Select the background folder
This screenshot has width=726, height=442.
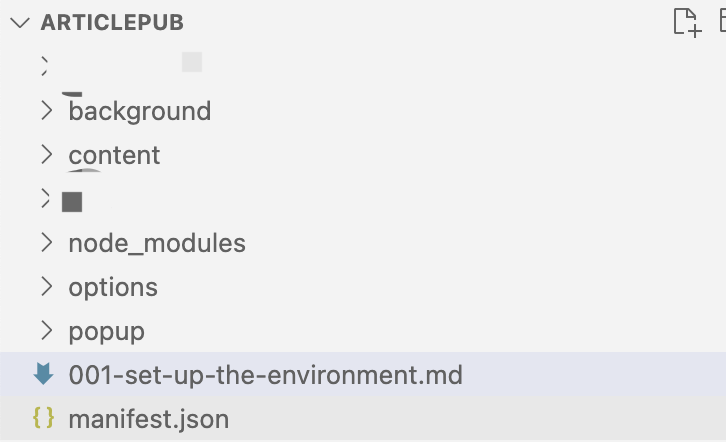coord(140,112)
